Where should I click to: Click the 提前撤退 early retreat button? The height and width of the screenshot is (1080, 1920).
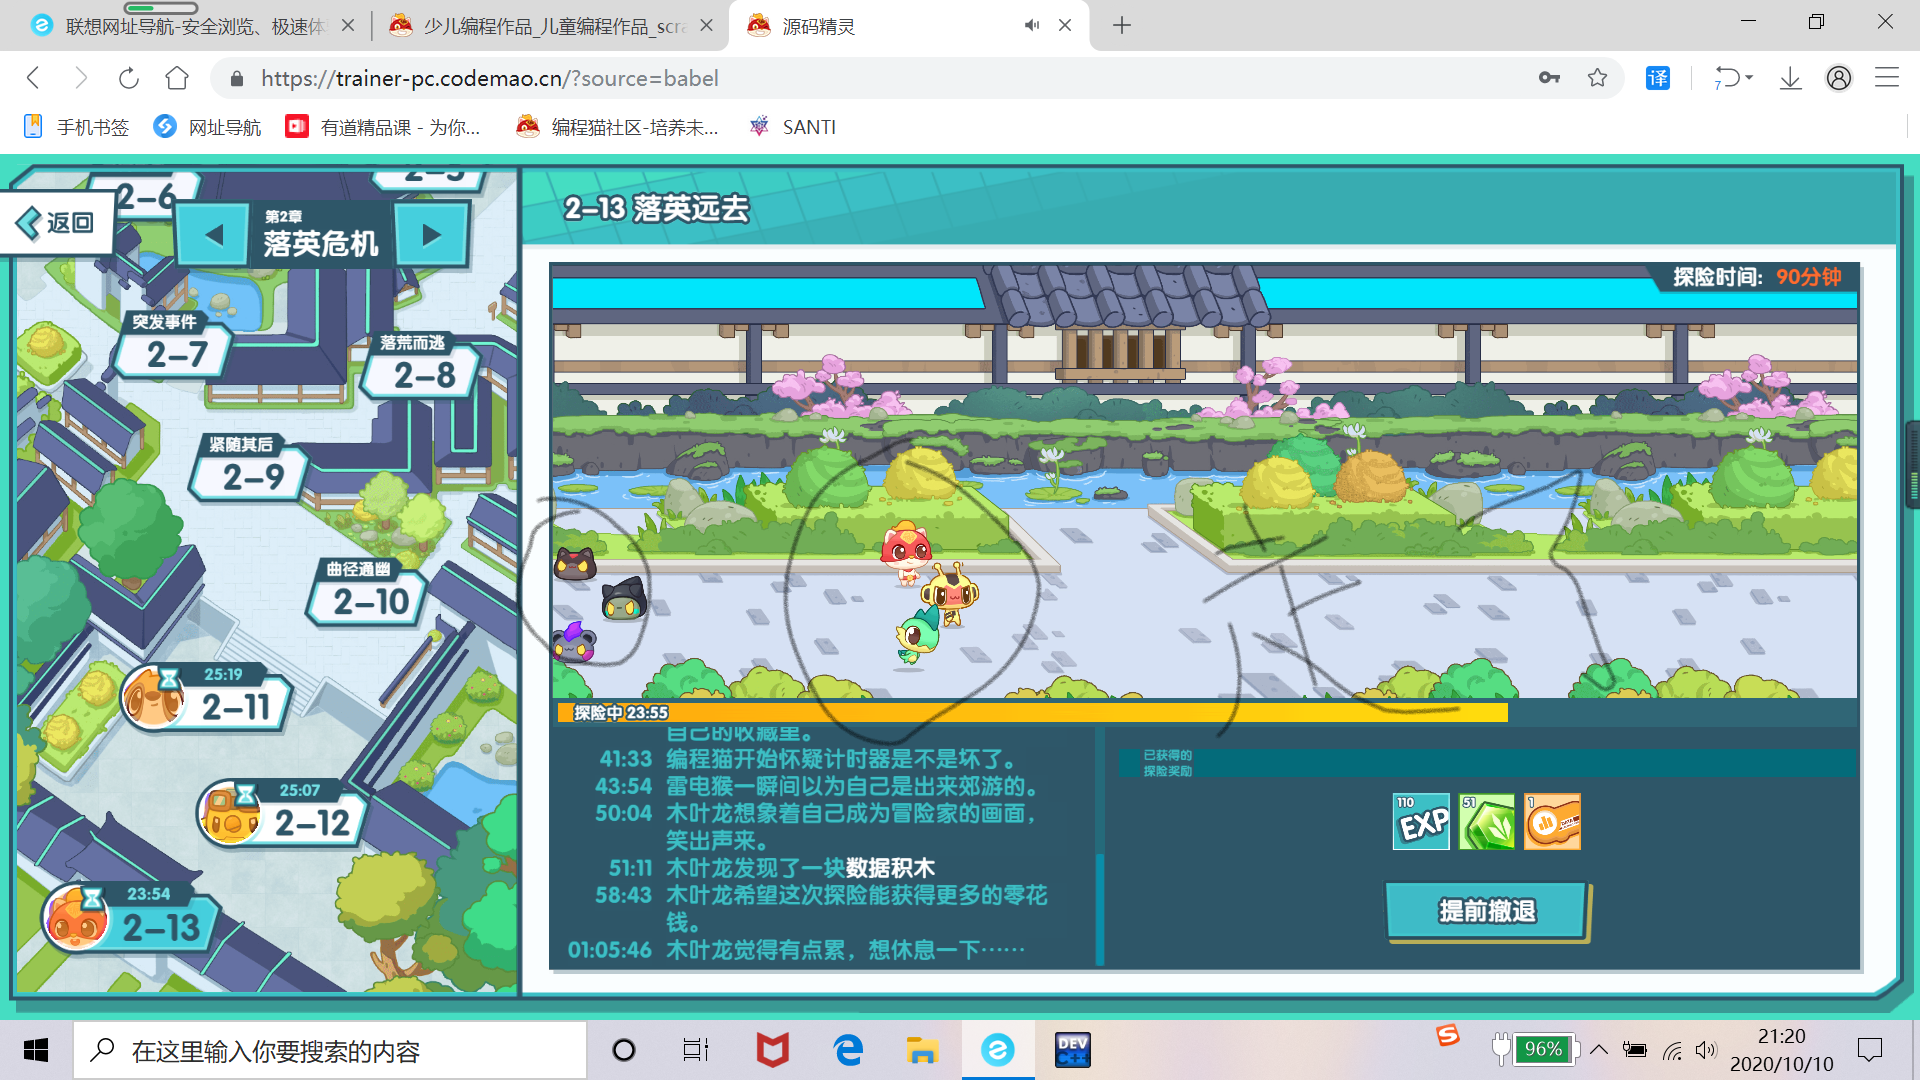[x=1487, y=911]
